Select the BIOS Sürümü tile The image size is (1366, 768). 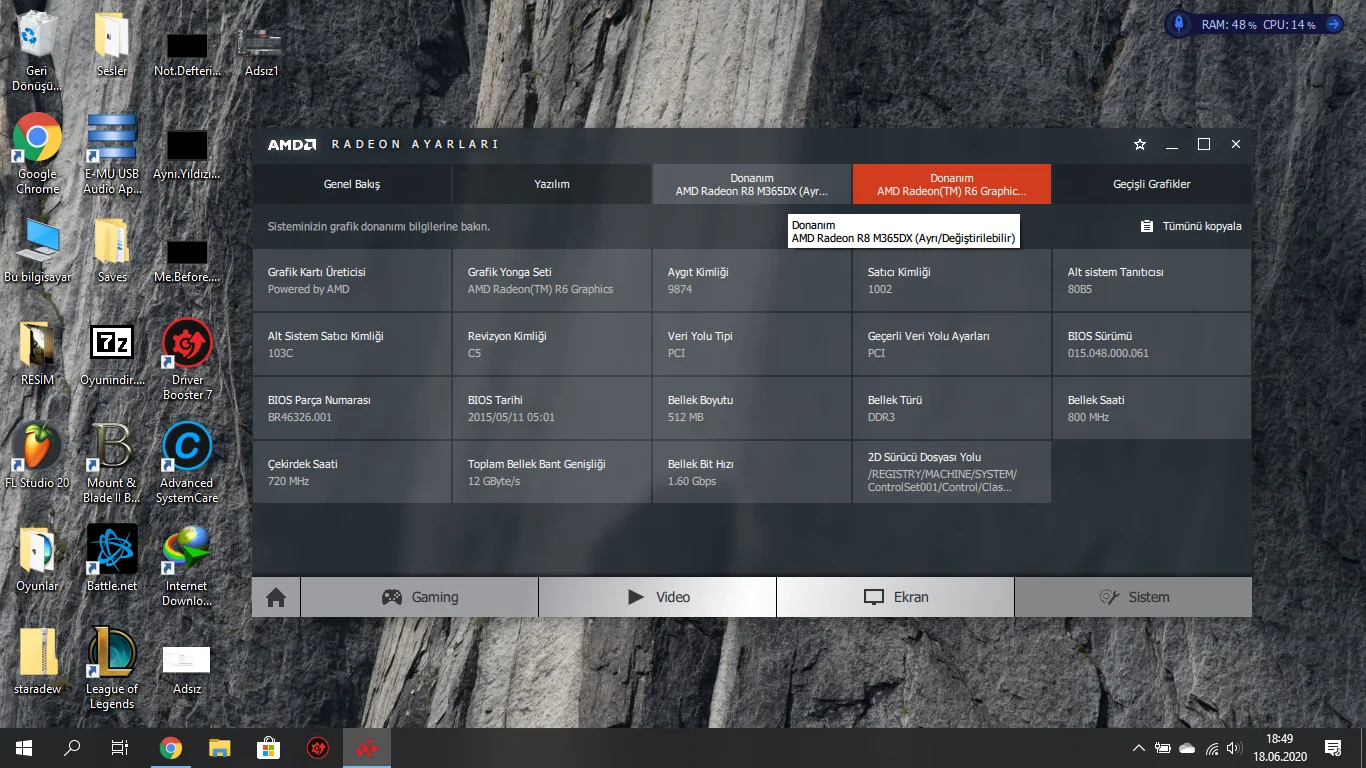[1152, 344]
